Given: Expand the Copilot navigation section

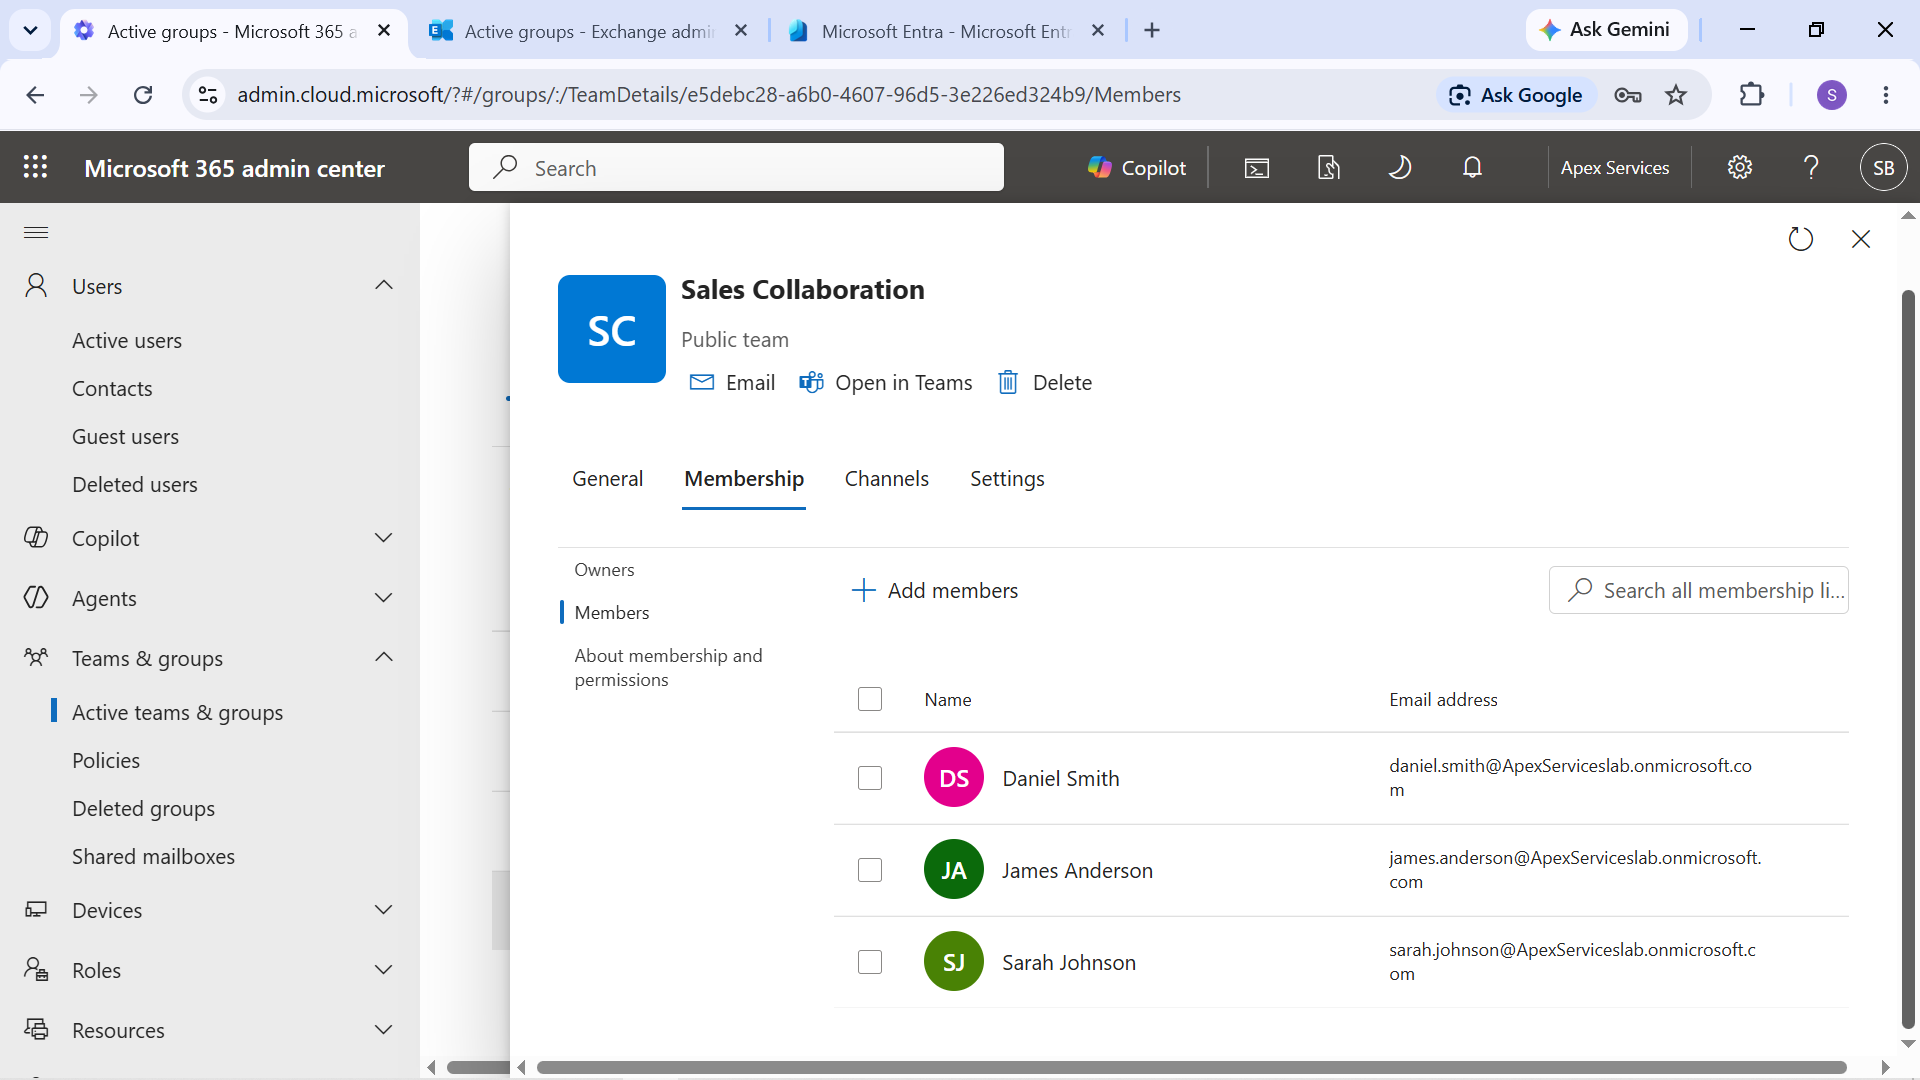Looking at the screenshot, I should (383, 538).
